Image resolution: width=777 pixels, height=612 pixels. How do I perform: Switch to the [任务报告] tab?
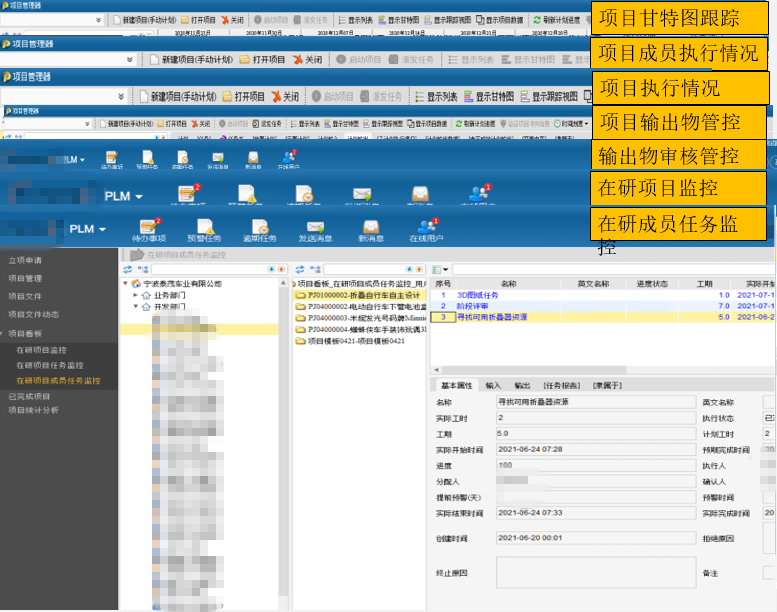560,385
